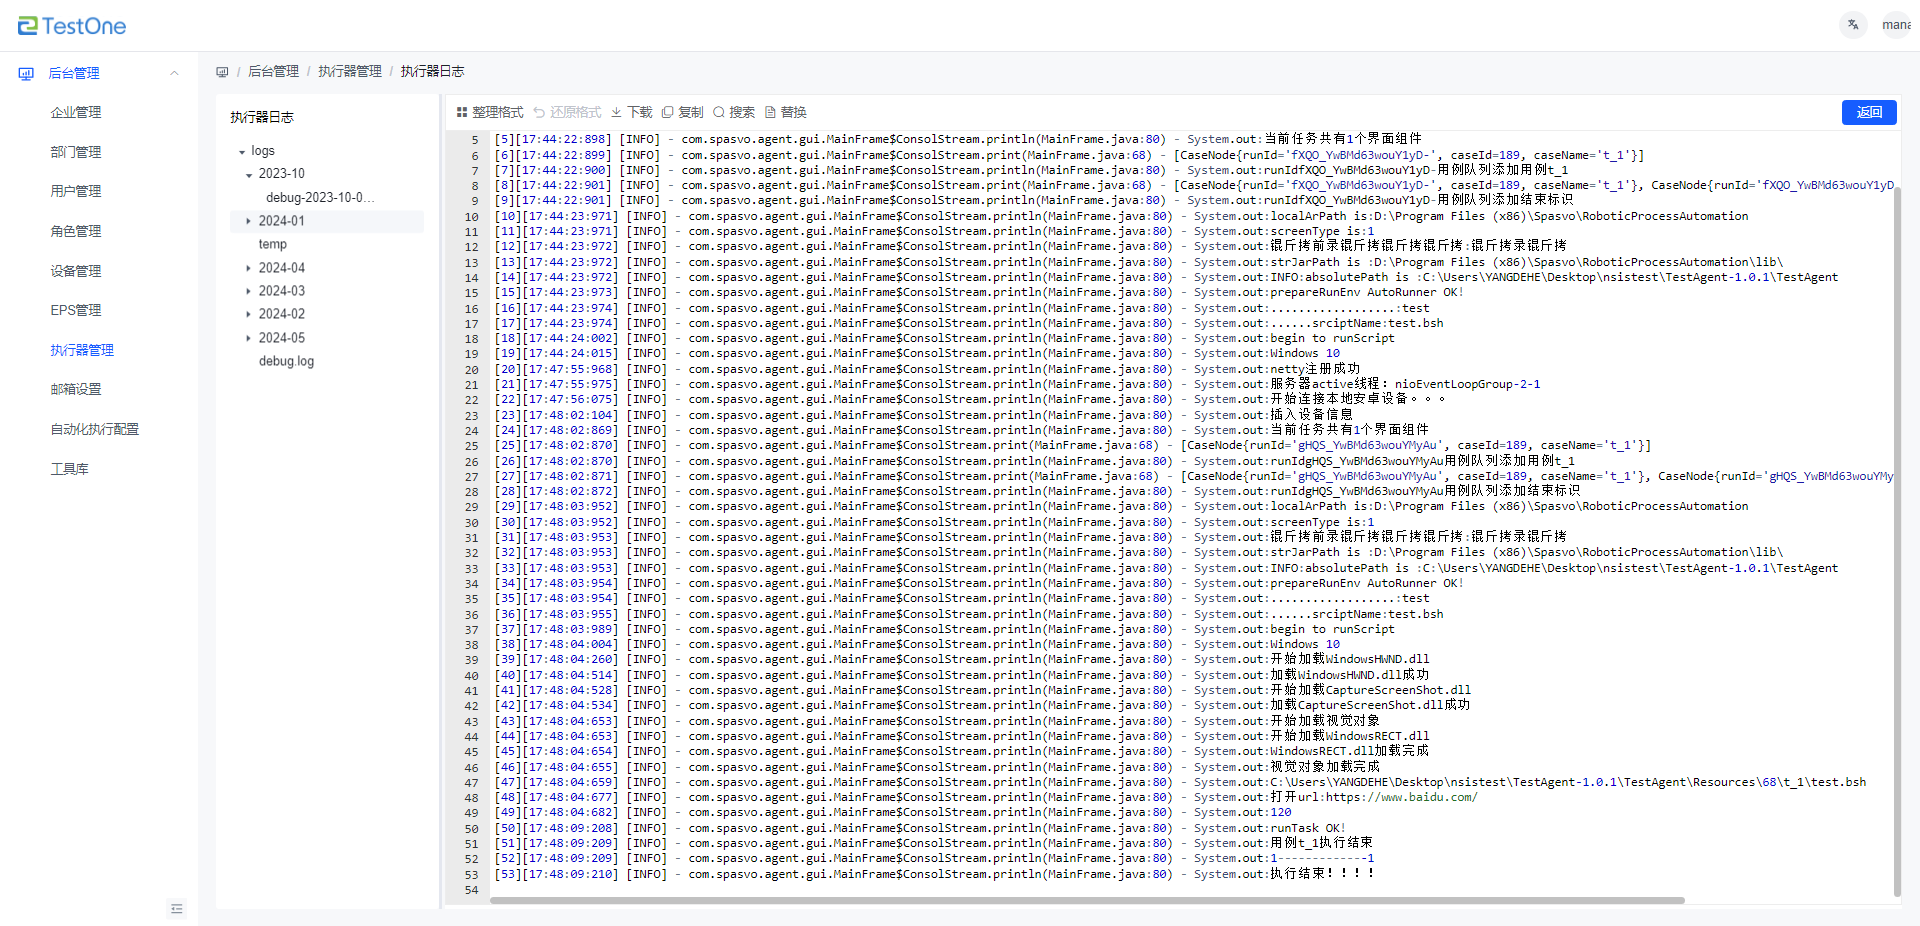Click the 还原格式 undo icon

[539, 112]
